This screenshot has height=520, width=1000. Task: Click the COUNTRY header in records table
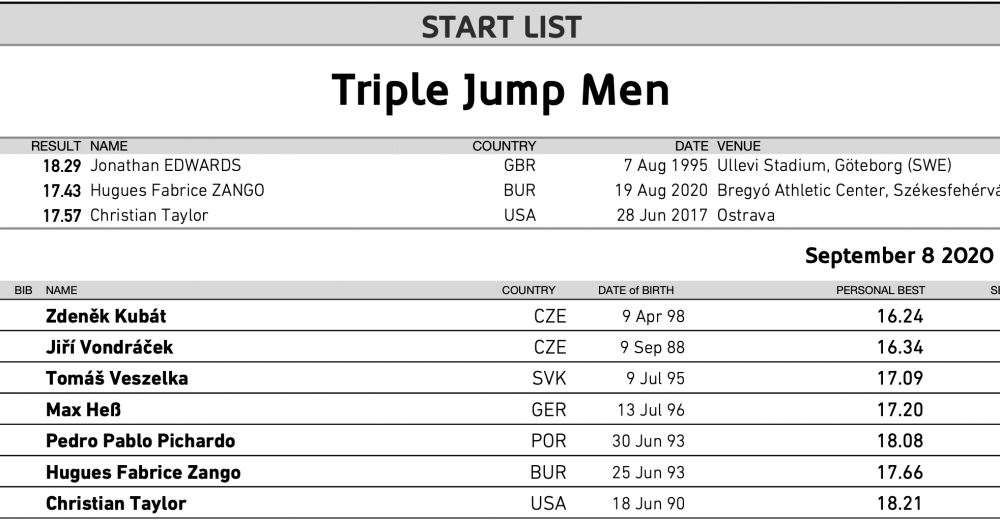(x=504, y=146)
